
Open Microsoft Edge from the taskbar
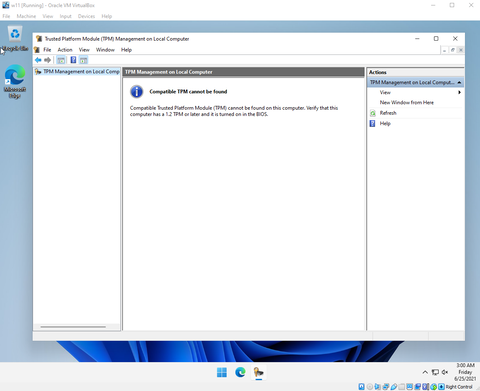tap(240, 372)
